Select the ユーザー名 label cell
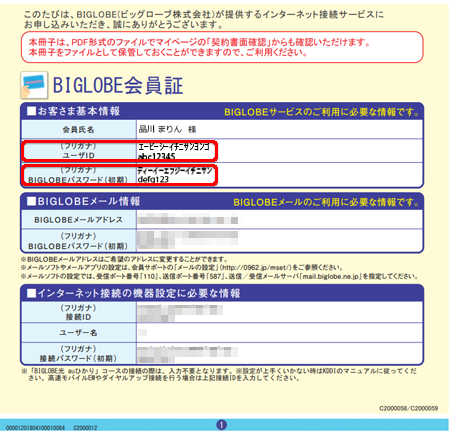Screen dimensions: 450x437 (x=79, y=333)
